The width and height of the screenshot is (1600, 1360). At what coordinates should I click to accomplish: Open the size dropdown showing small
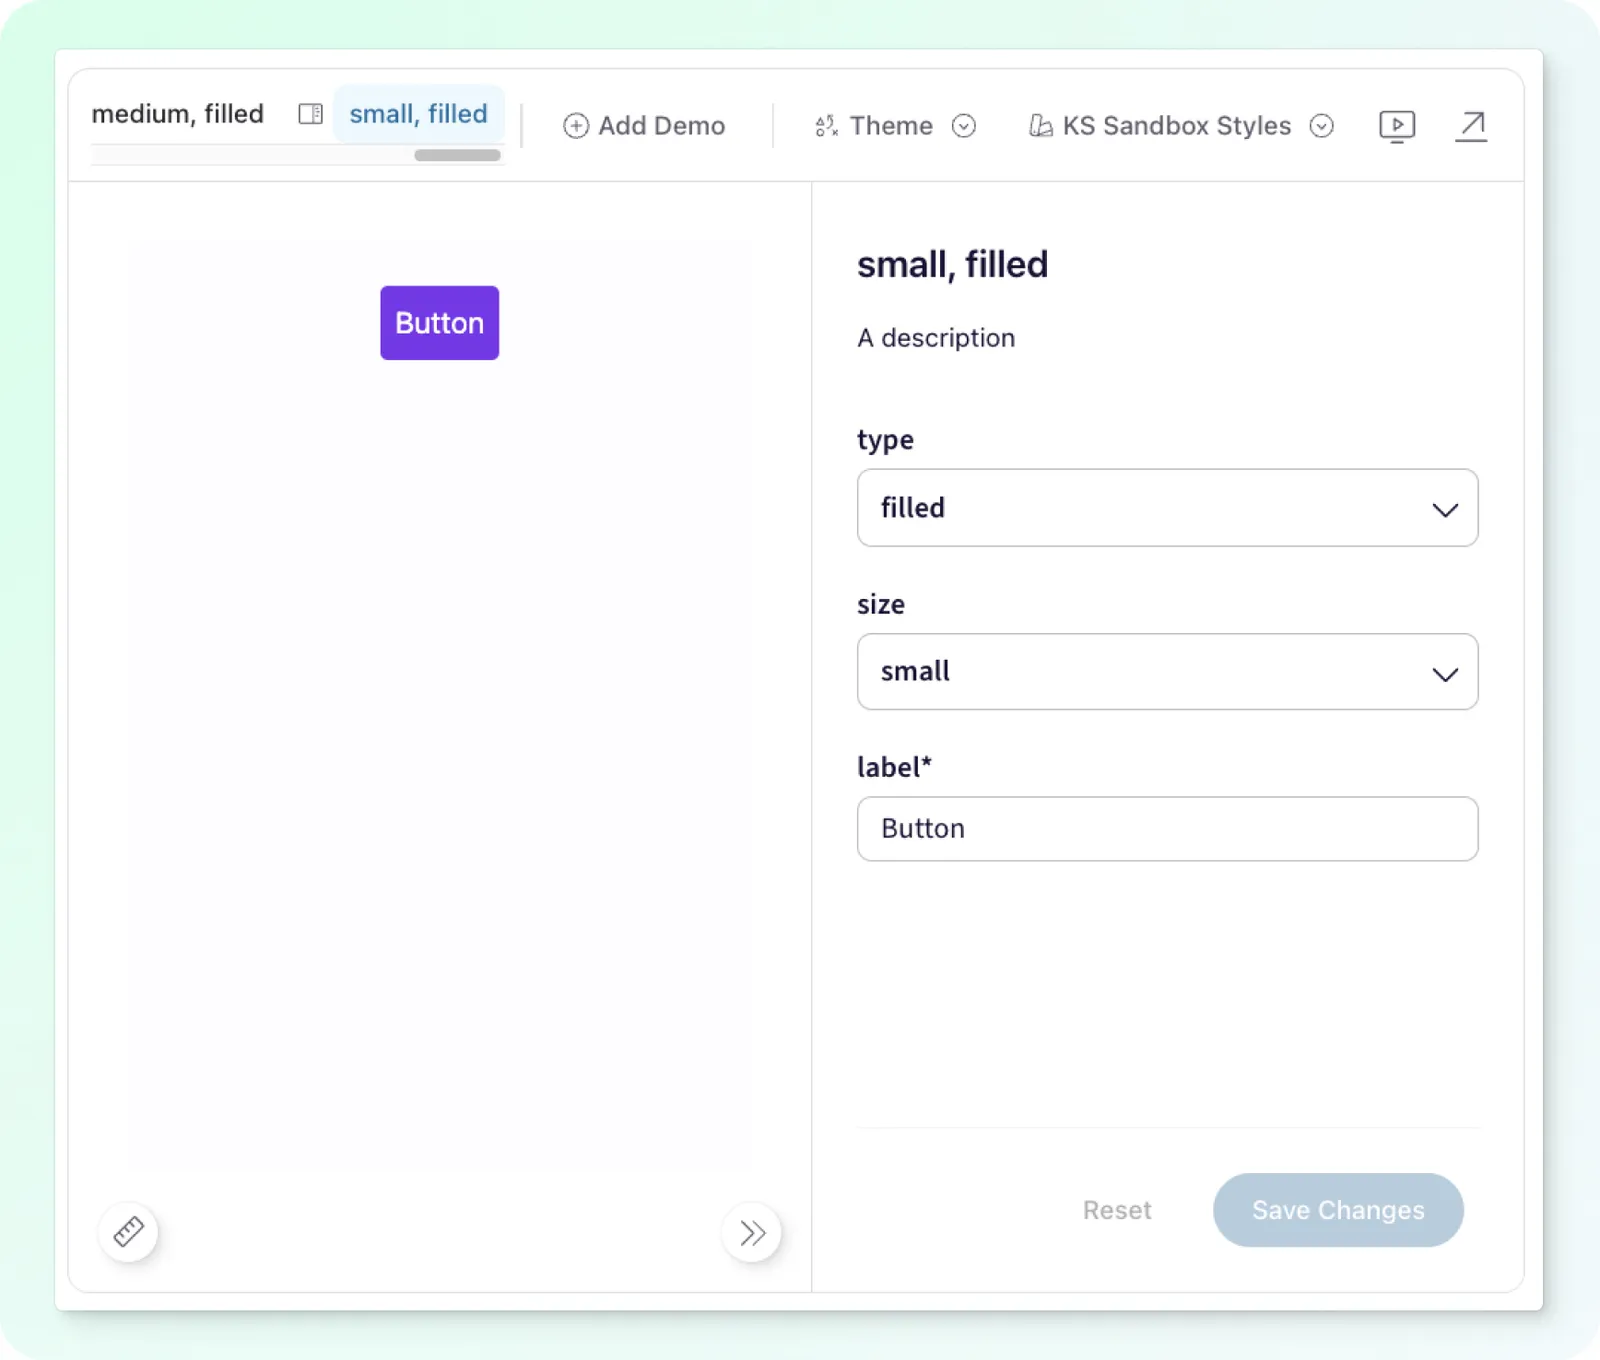[1167, 672]
